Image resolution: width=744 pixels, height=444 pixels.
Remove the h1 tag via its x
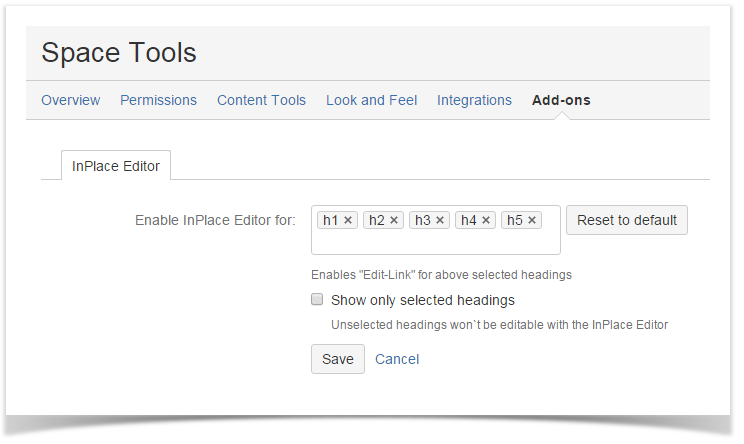tap(348, 220)
